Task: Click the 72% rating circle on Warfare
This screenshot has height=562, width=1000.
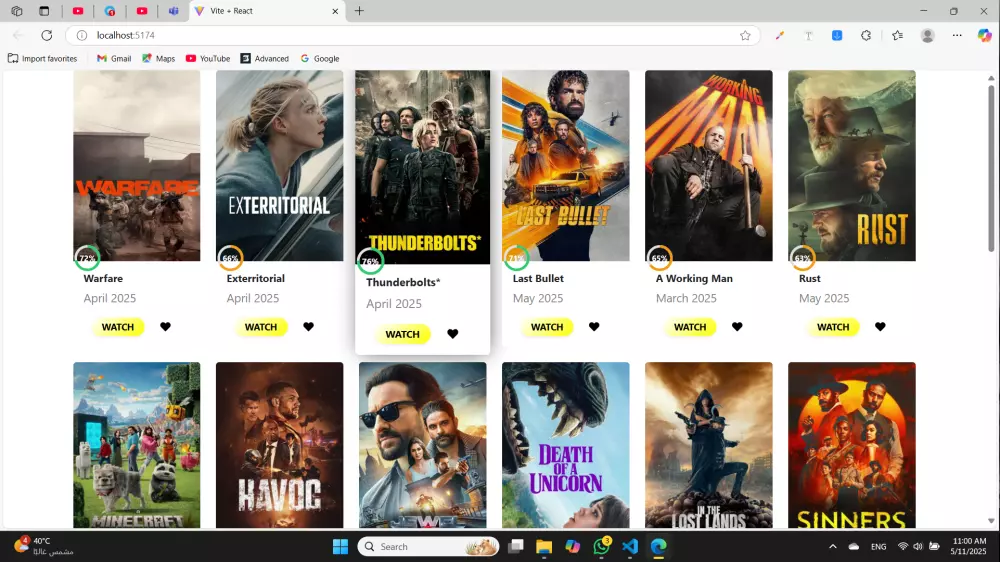Action: pyautogui.click(x=87, y=258)
